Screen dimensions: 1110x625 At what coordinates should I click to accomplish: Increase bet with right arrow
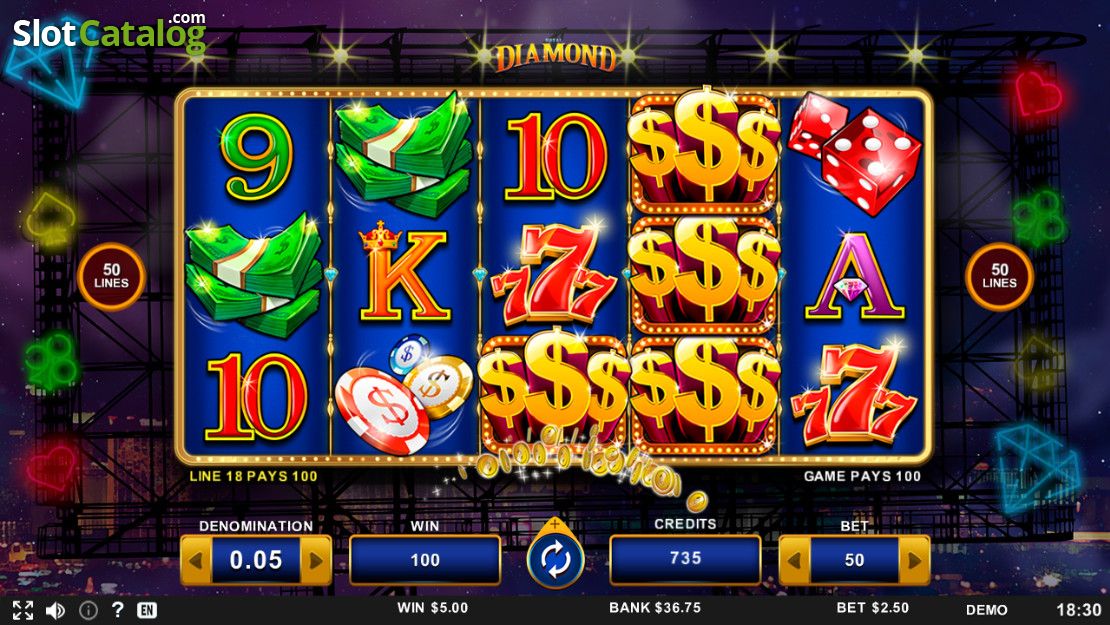click(915, 560)
